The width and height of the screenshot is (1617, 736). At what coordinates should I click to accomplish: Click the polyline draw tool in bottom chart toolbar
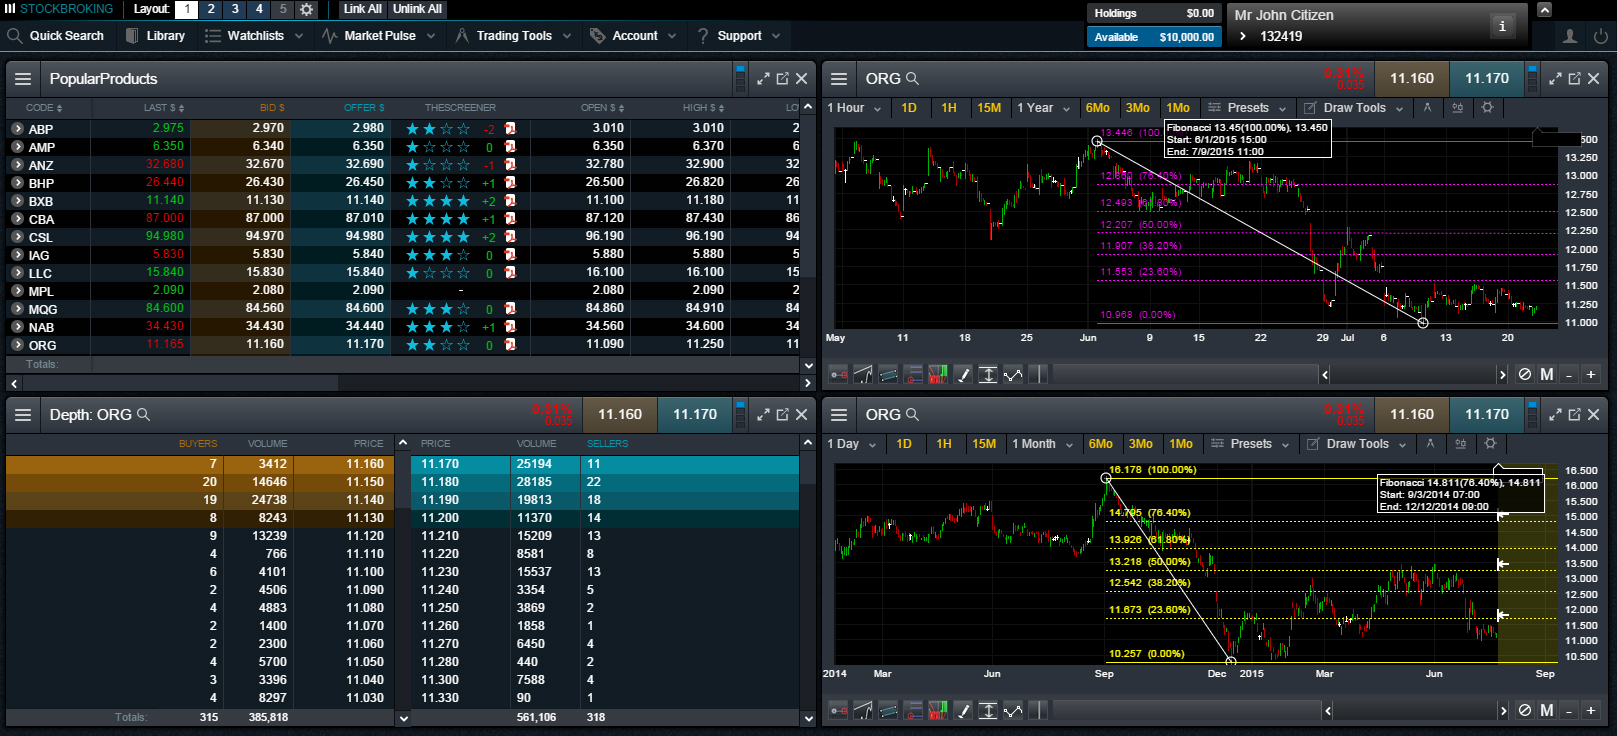pyautogui.click(x=1013, y=710)
